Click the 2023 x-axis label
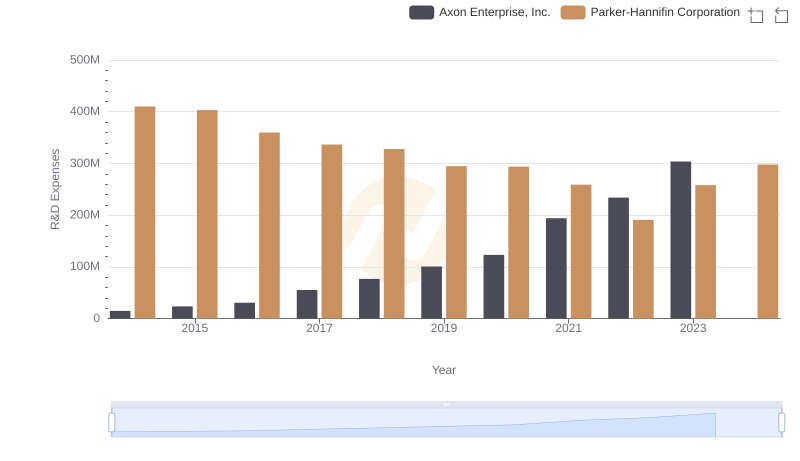The height and width of the screenshot is (461, 800). pyautogui.click(x=693, y=328)
